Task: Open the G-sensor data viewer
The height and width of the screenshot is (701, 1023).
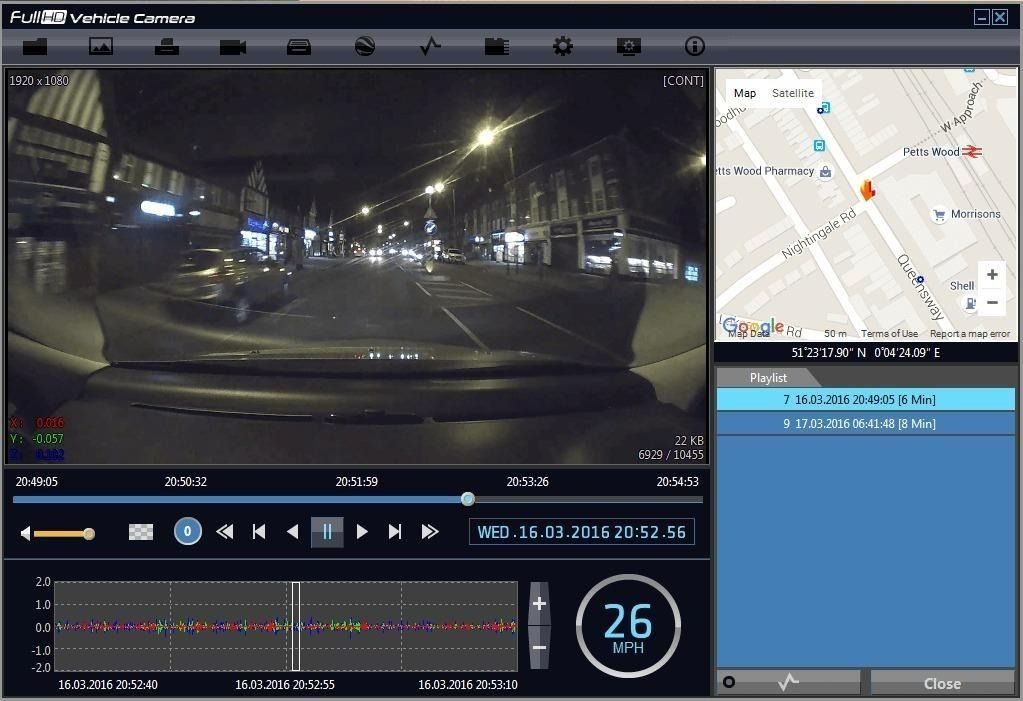Action: 429,46
